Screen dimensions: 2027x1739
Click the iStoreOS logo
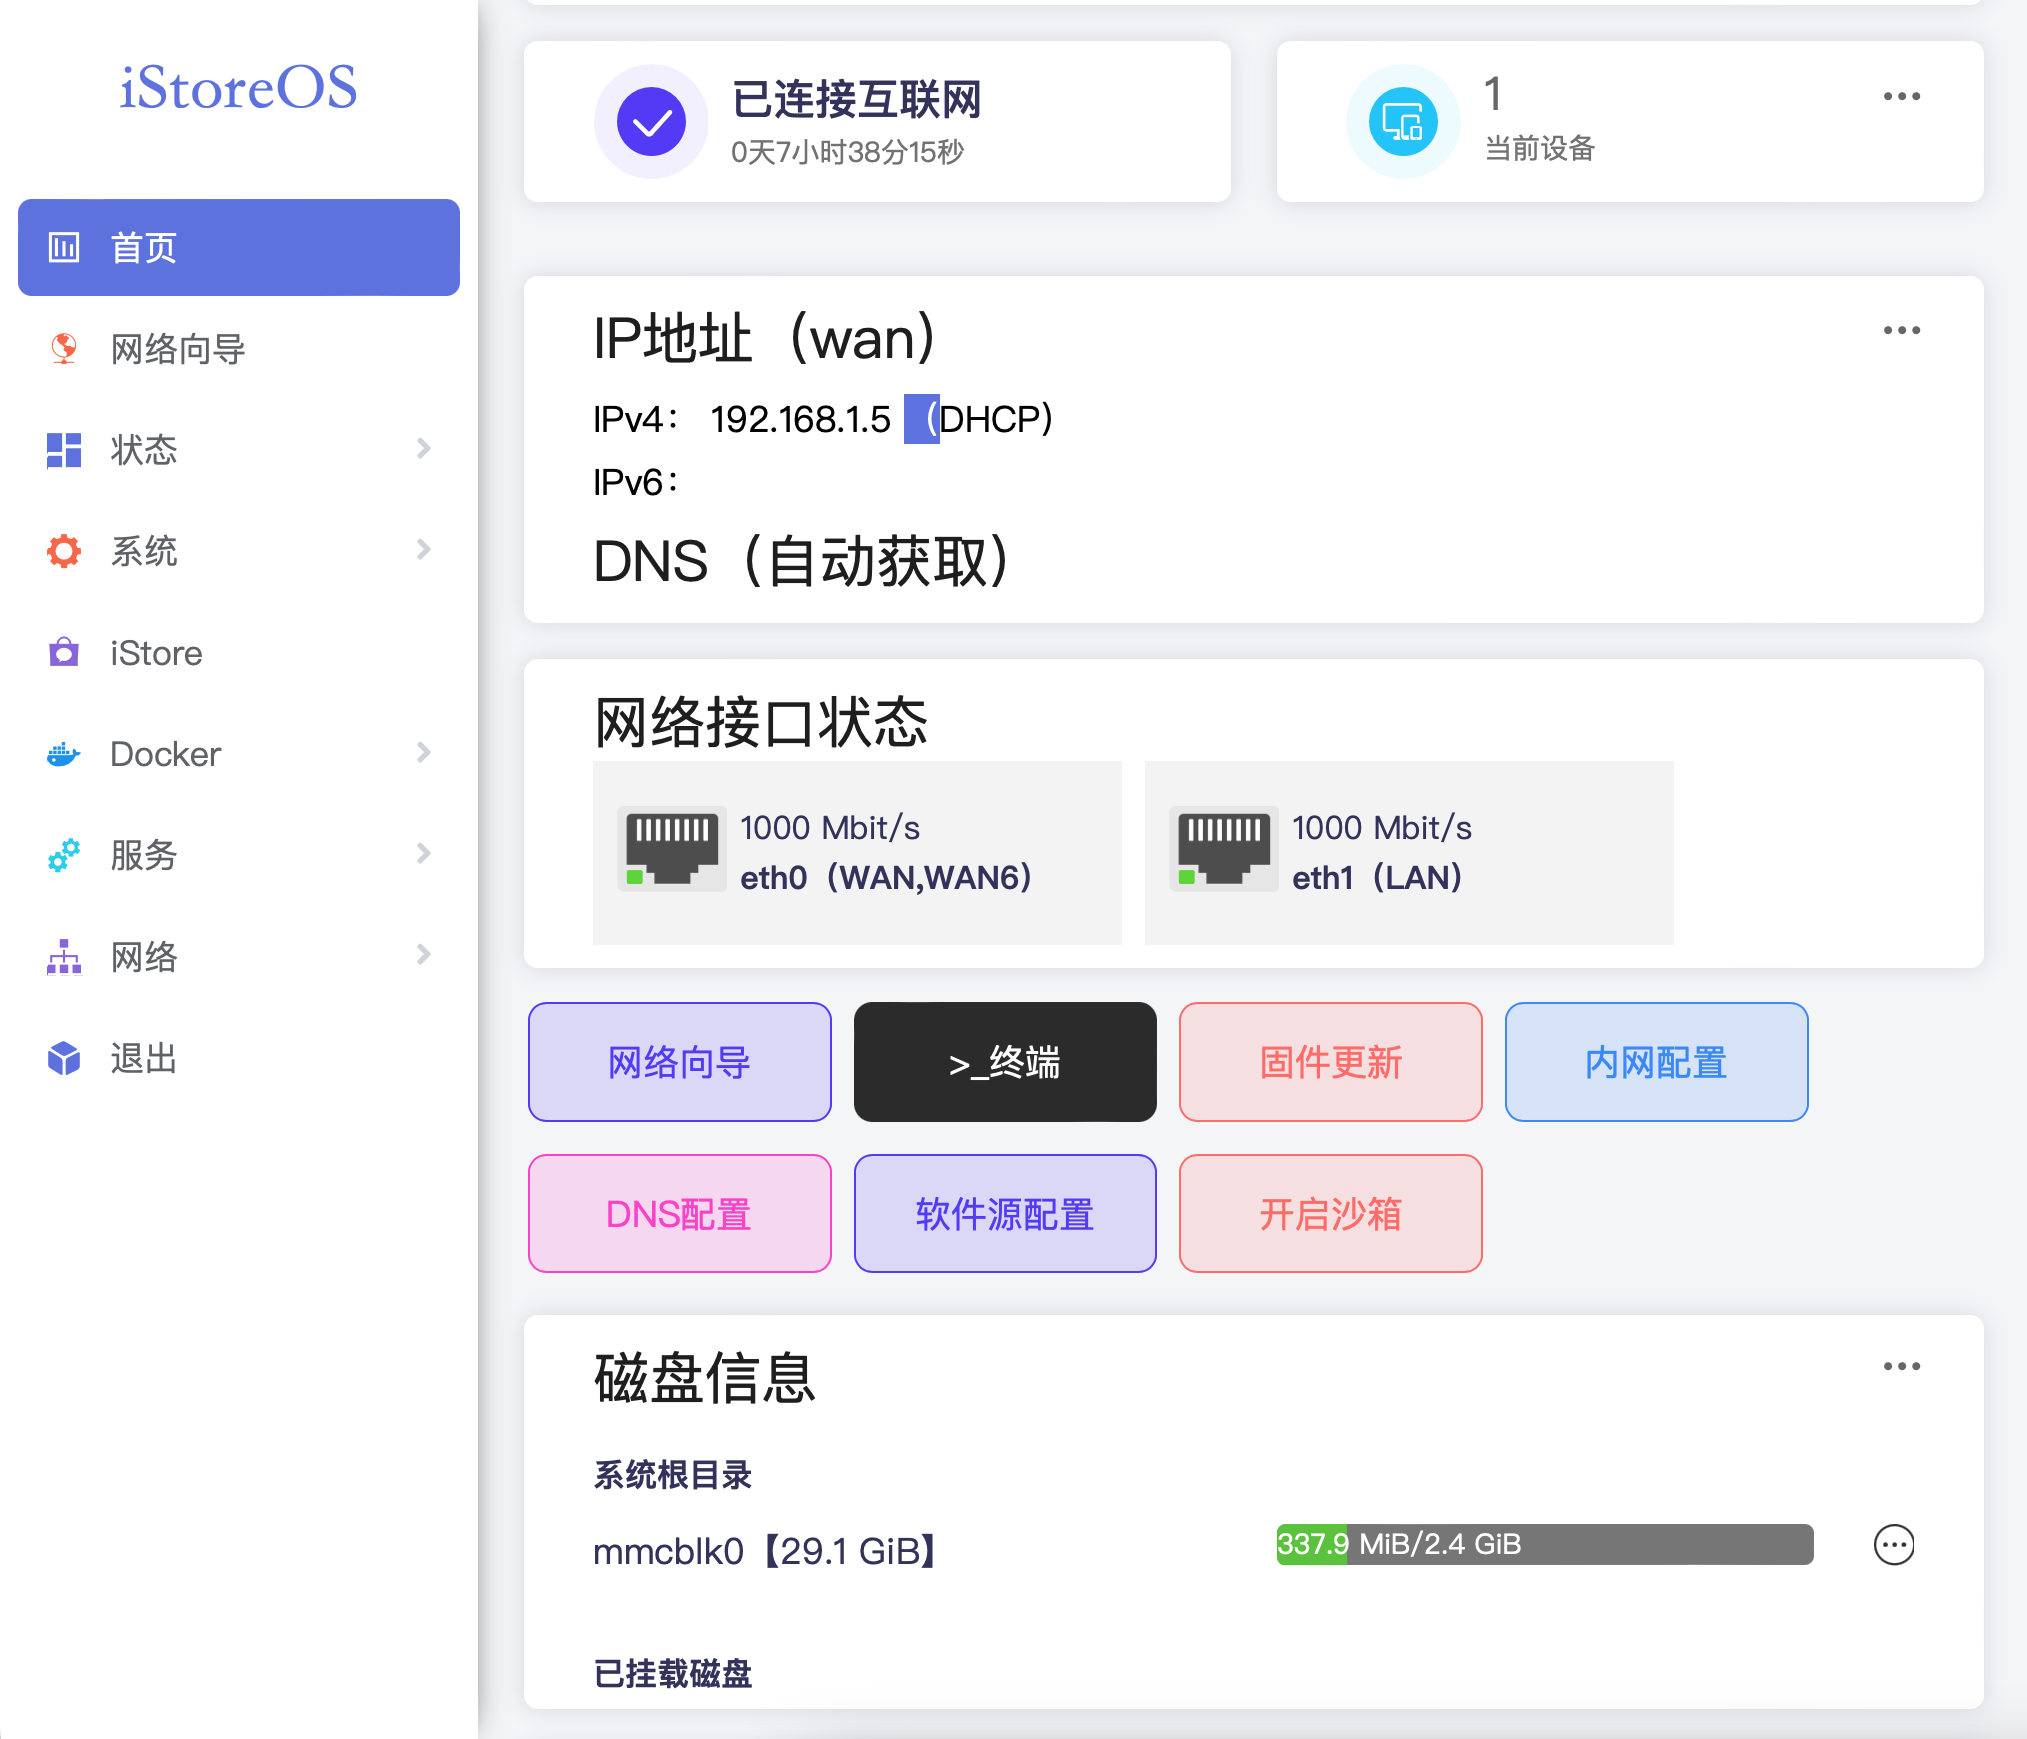pos(238,88)
